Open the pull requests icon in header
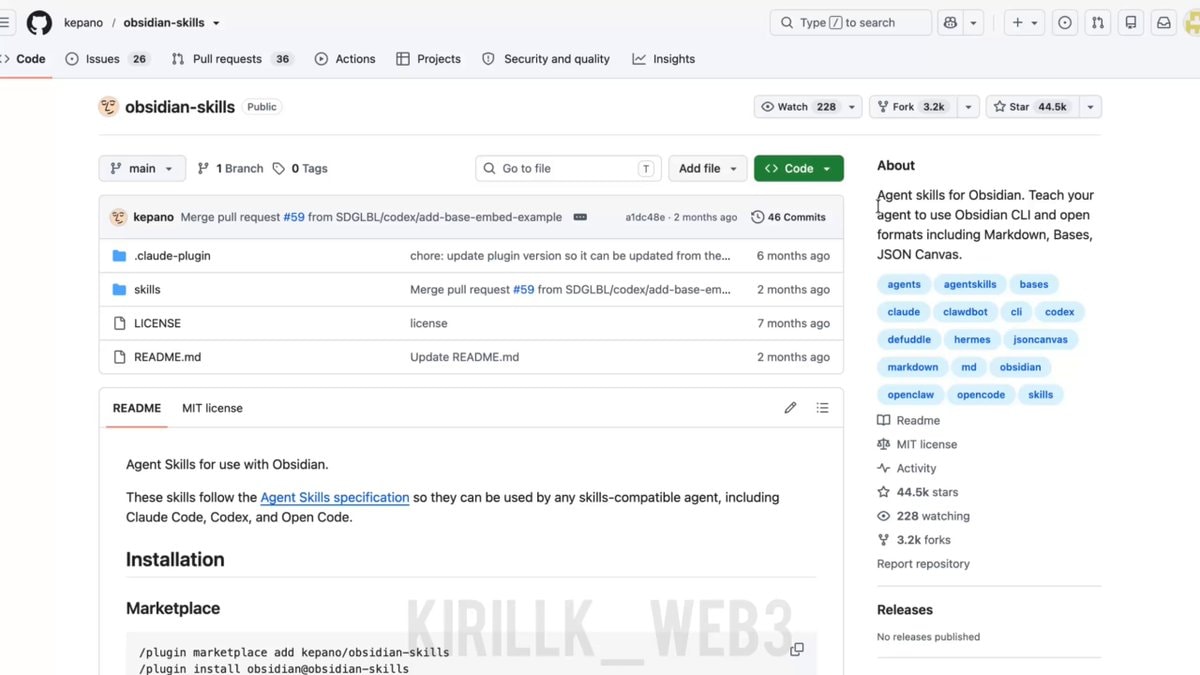 [1098, 22]
